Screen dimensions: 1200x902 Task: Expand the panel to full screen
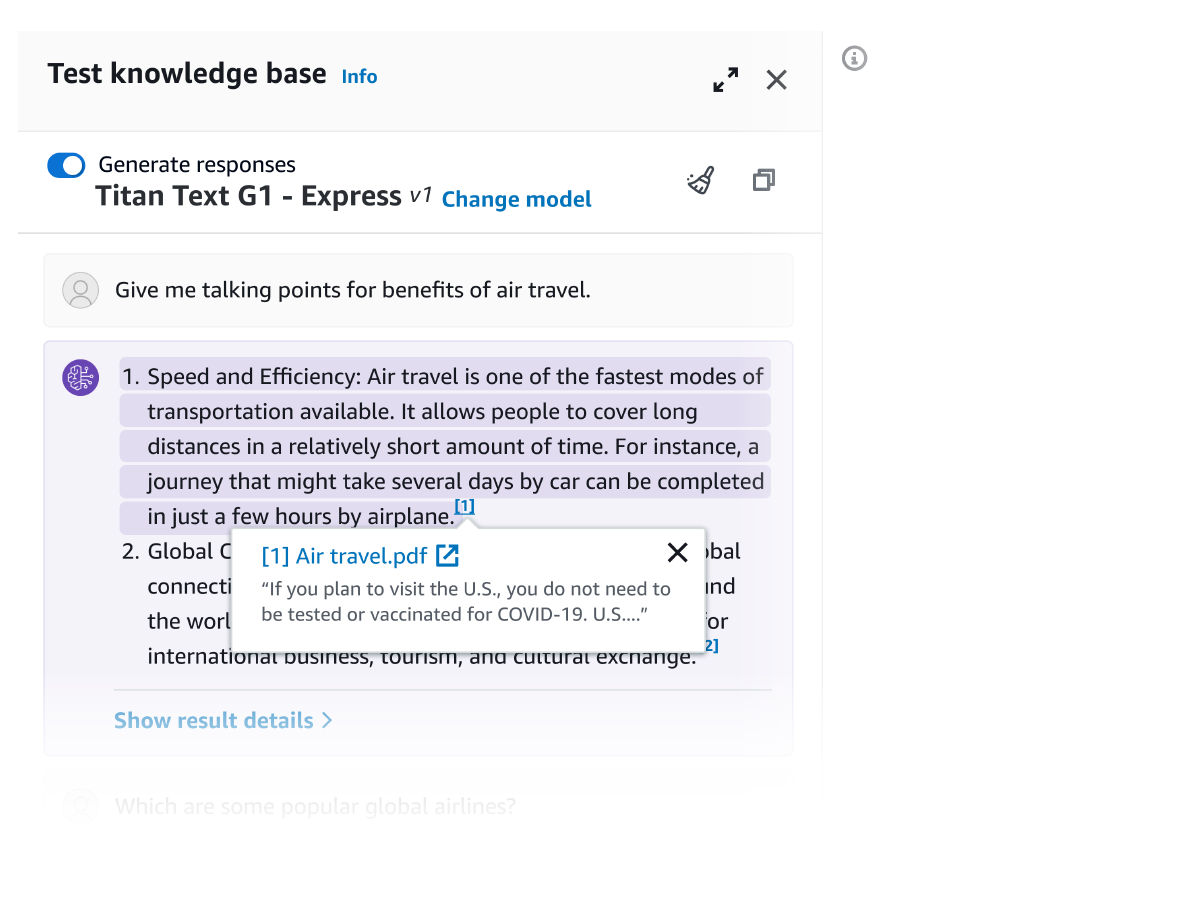coord(725,79)
